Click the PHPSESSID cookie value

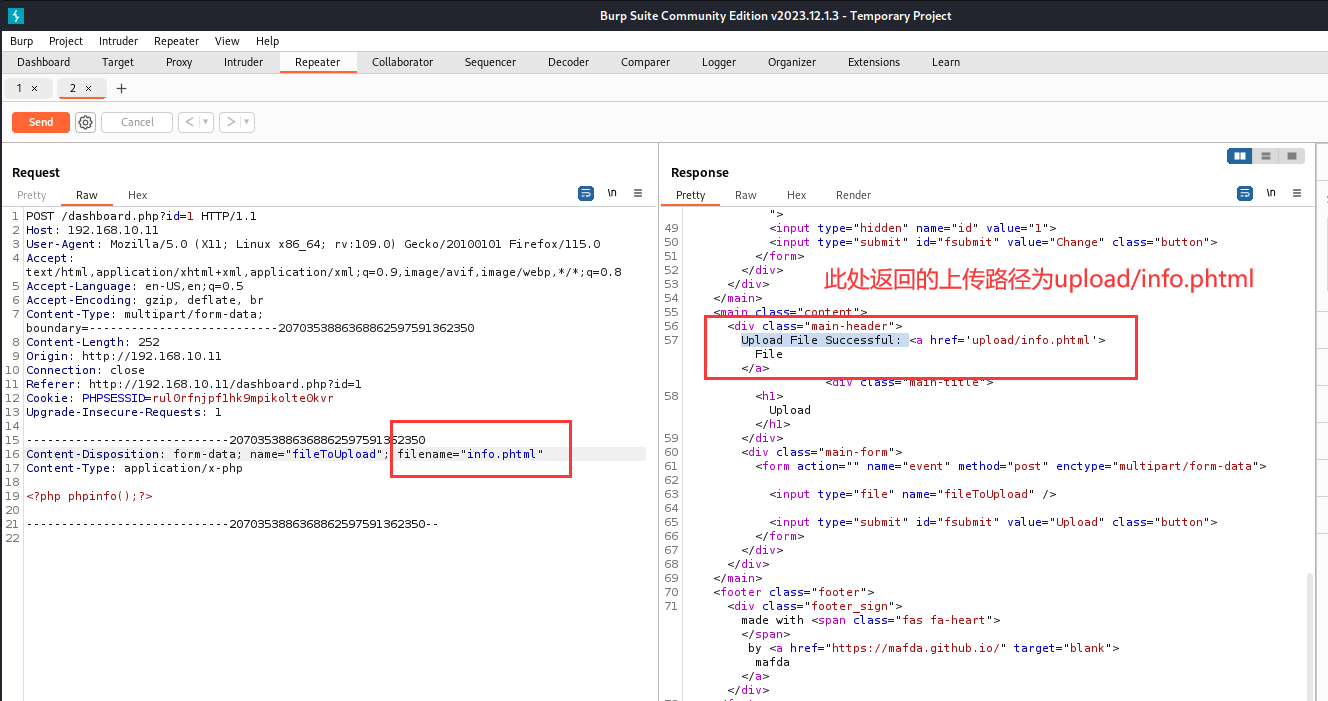point(242,398)
